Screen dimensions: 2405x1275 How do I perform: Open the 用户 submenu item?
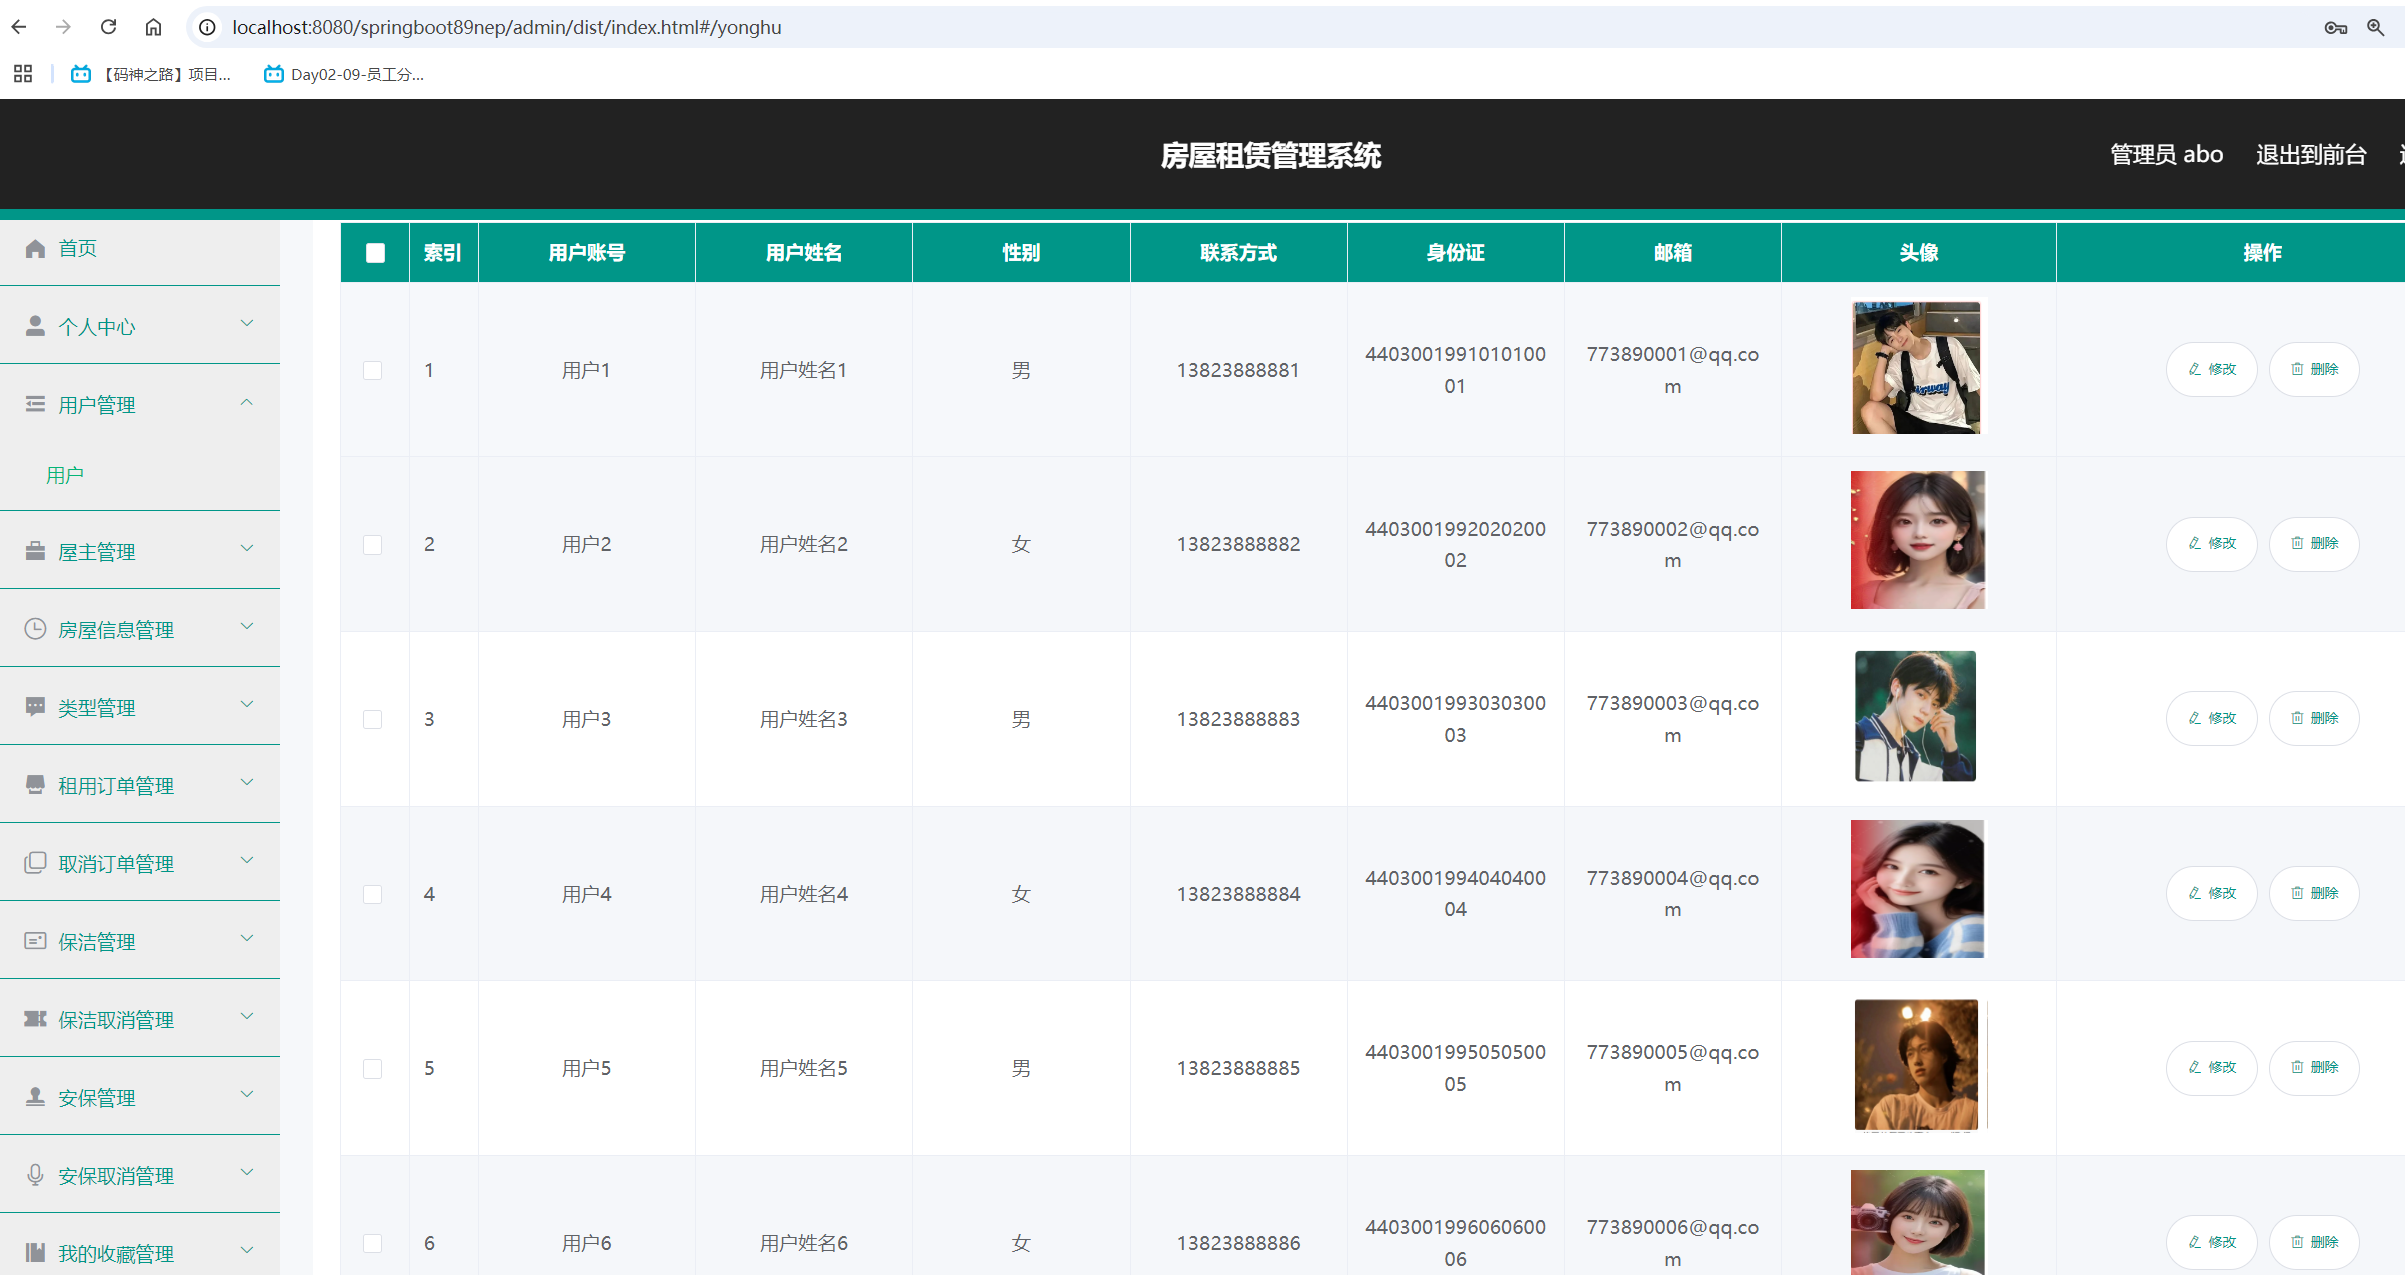pyautogui.click(x=65, y=475)
